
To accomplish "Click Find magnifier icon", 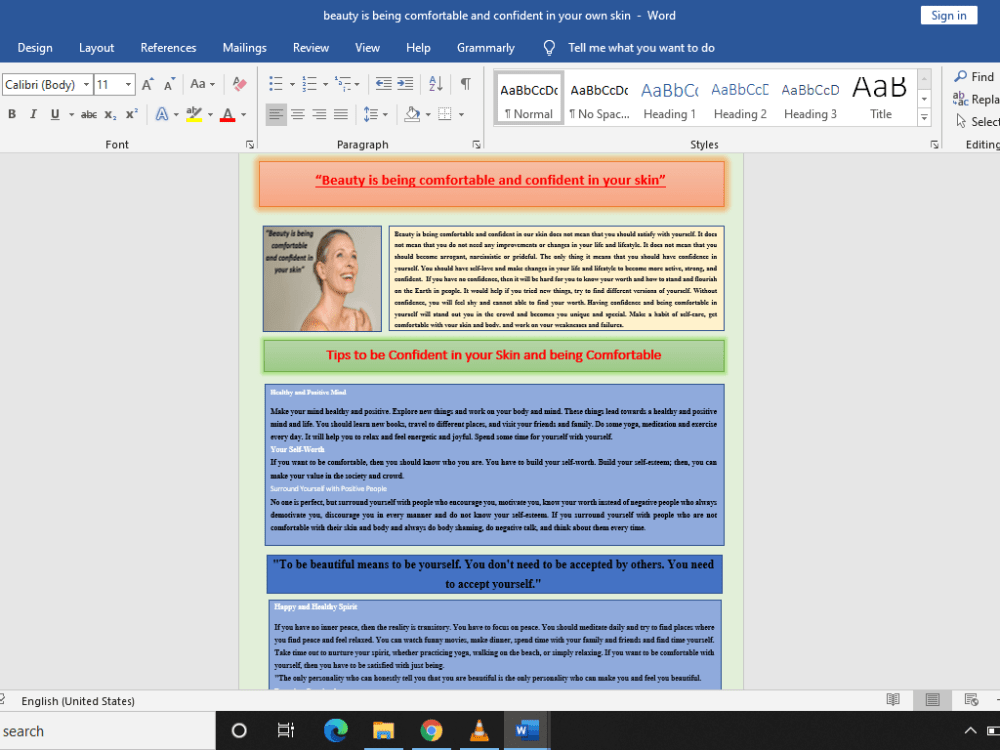I will click(960, 77).
